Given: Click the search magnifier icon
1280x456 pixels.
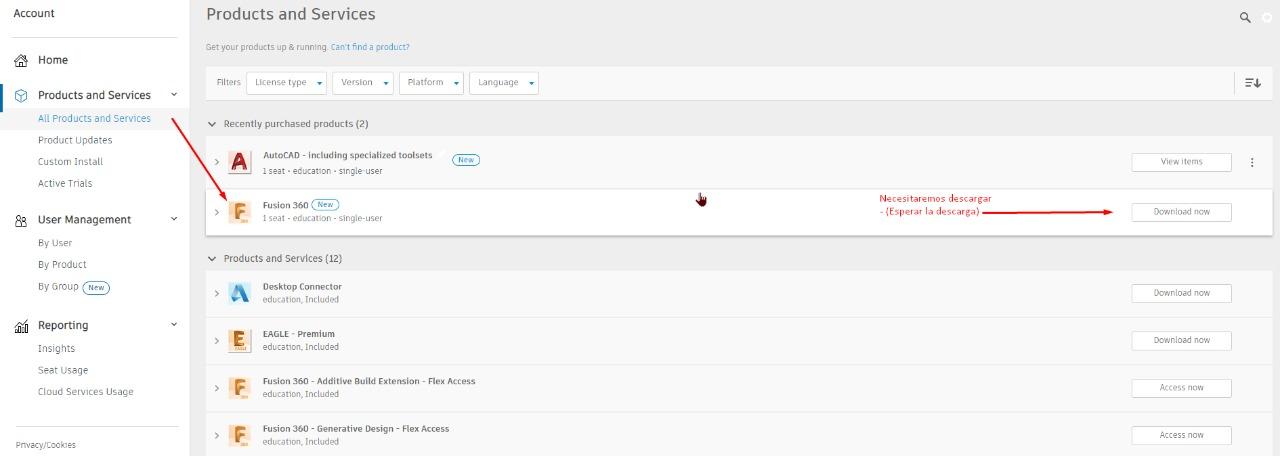Looking at the screenshot, I should coord(1245,17).
